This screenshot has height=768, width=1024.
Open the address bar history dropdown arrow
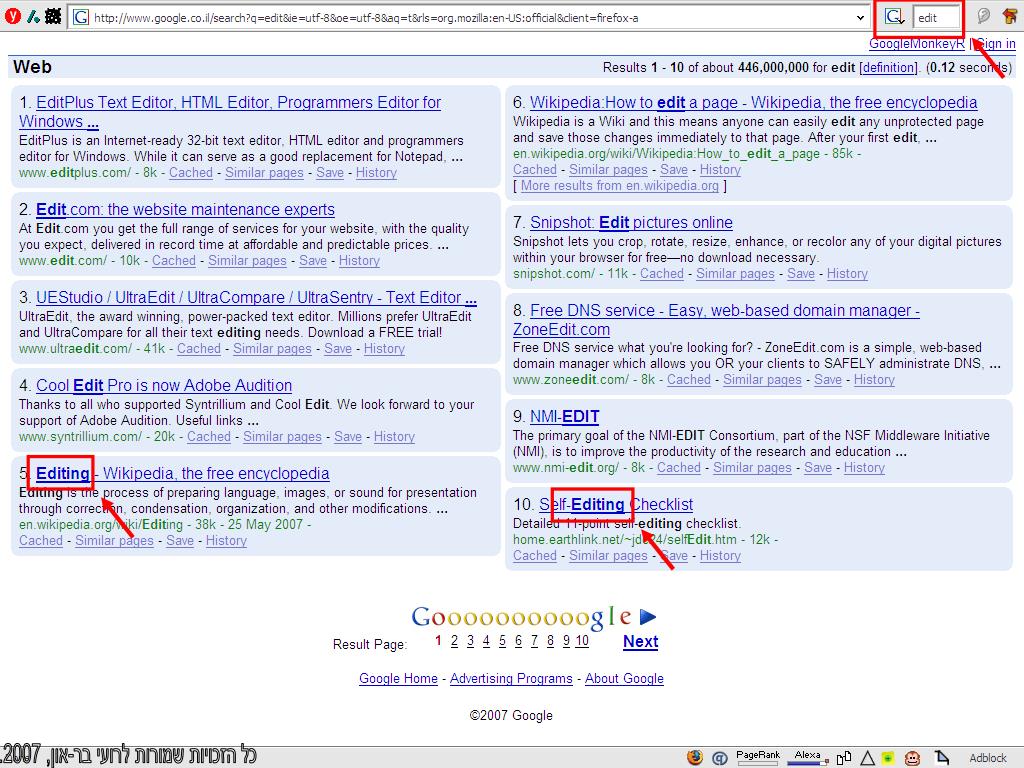point(860,18)
